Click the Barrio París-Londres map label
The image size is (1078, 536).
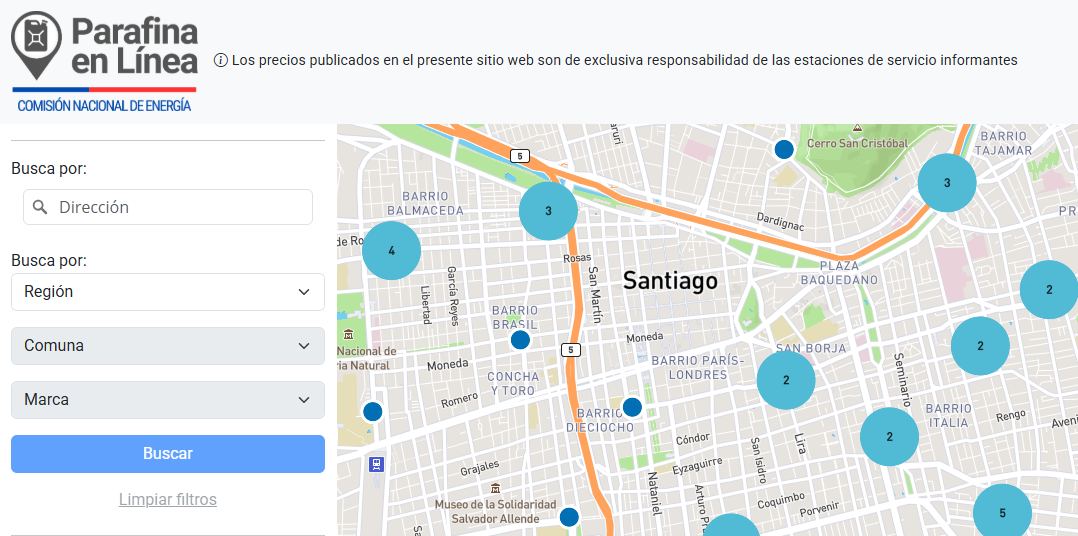[698, 368]
